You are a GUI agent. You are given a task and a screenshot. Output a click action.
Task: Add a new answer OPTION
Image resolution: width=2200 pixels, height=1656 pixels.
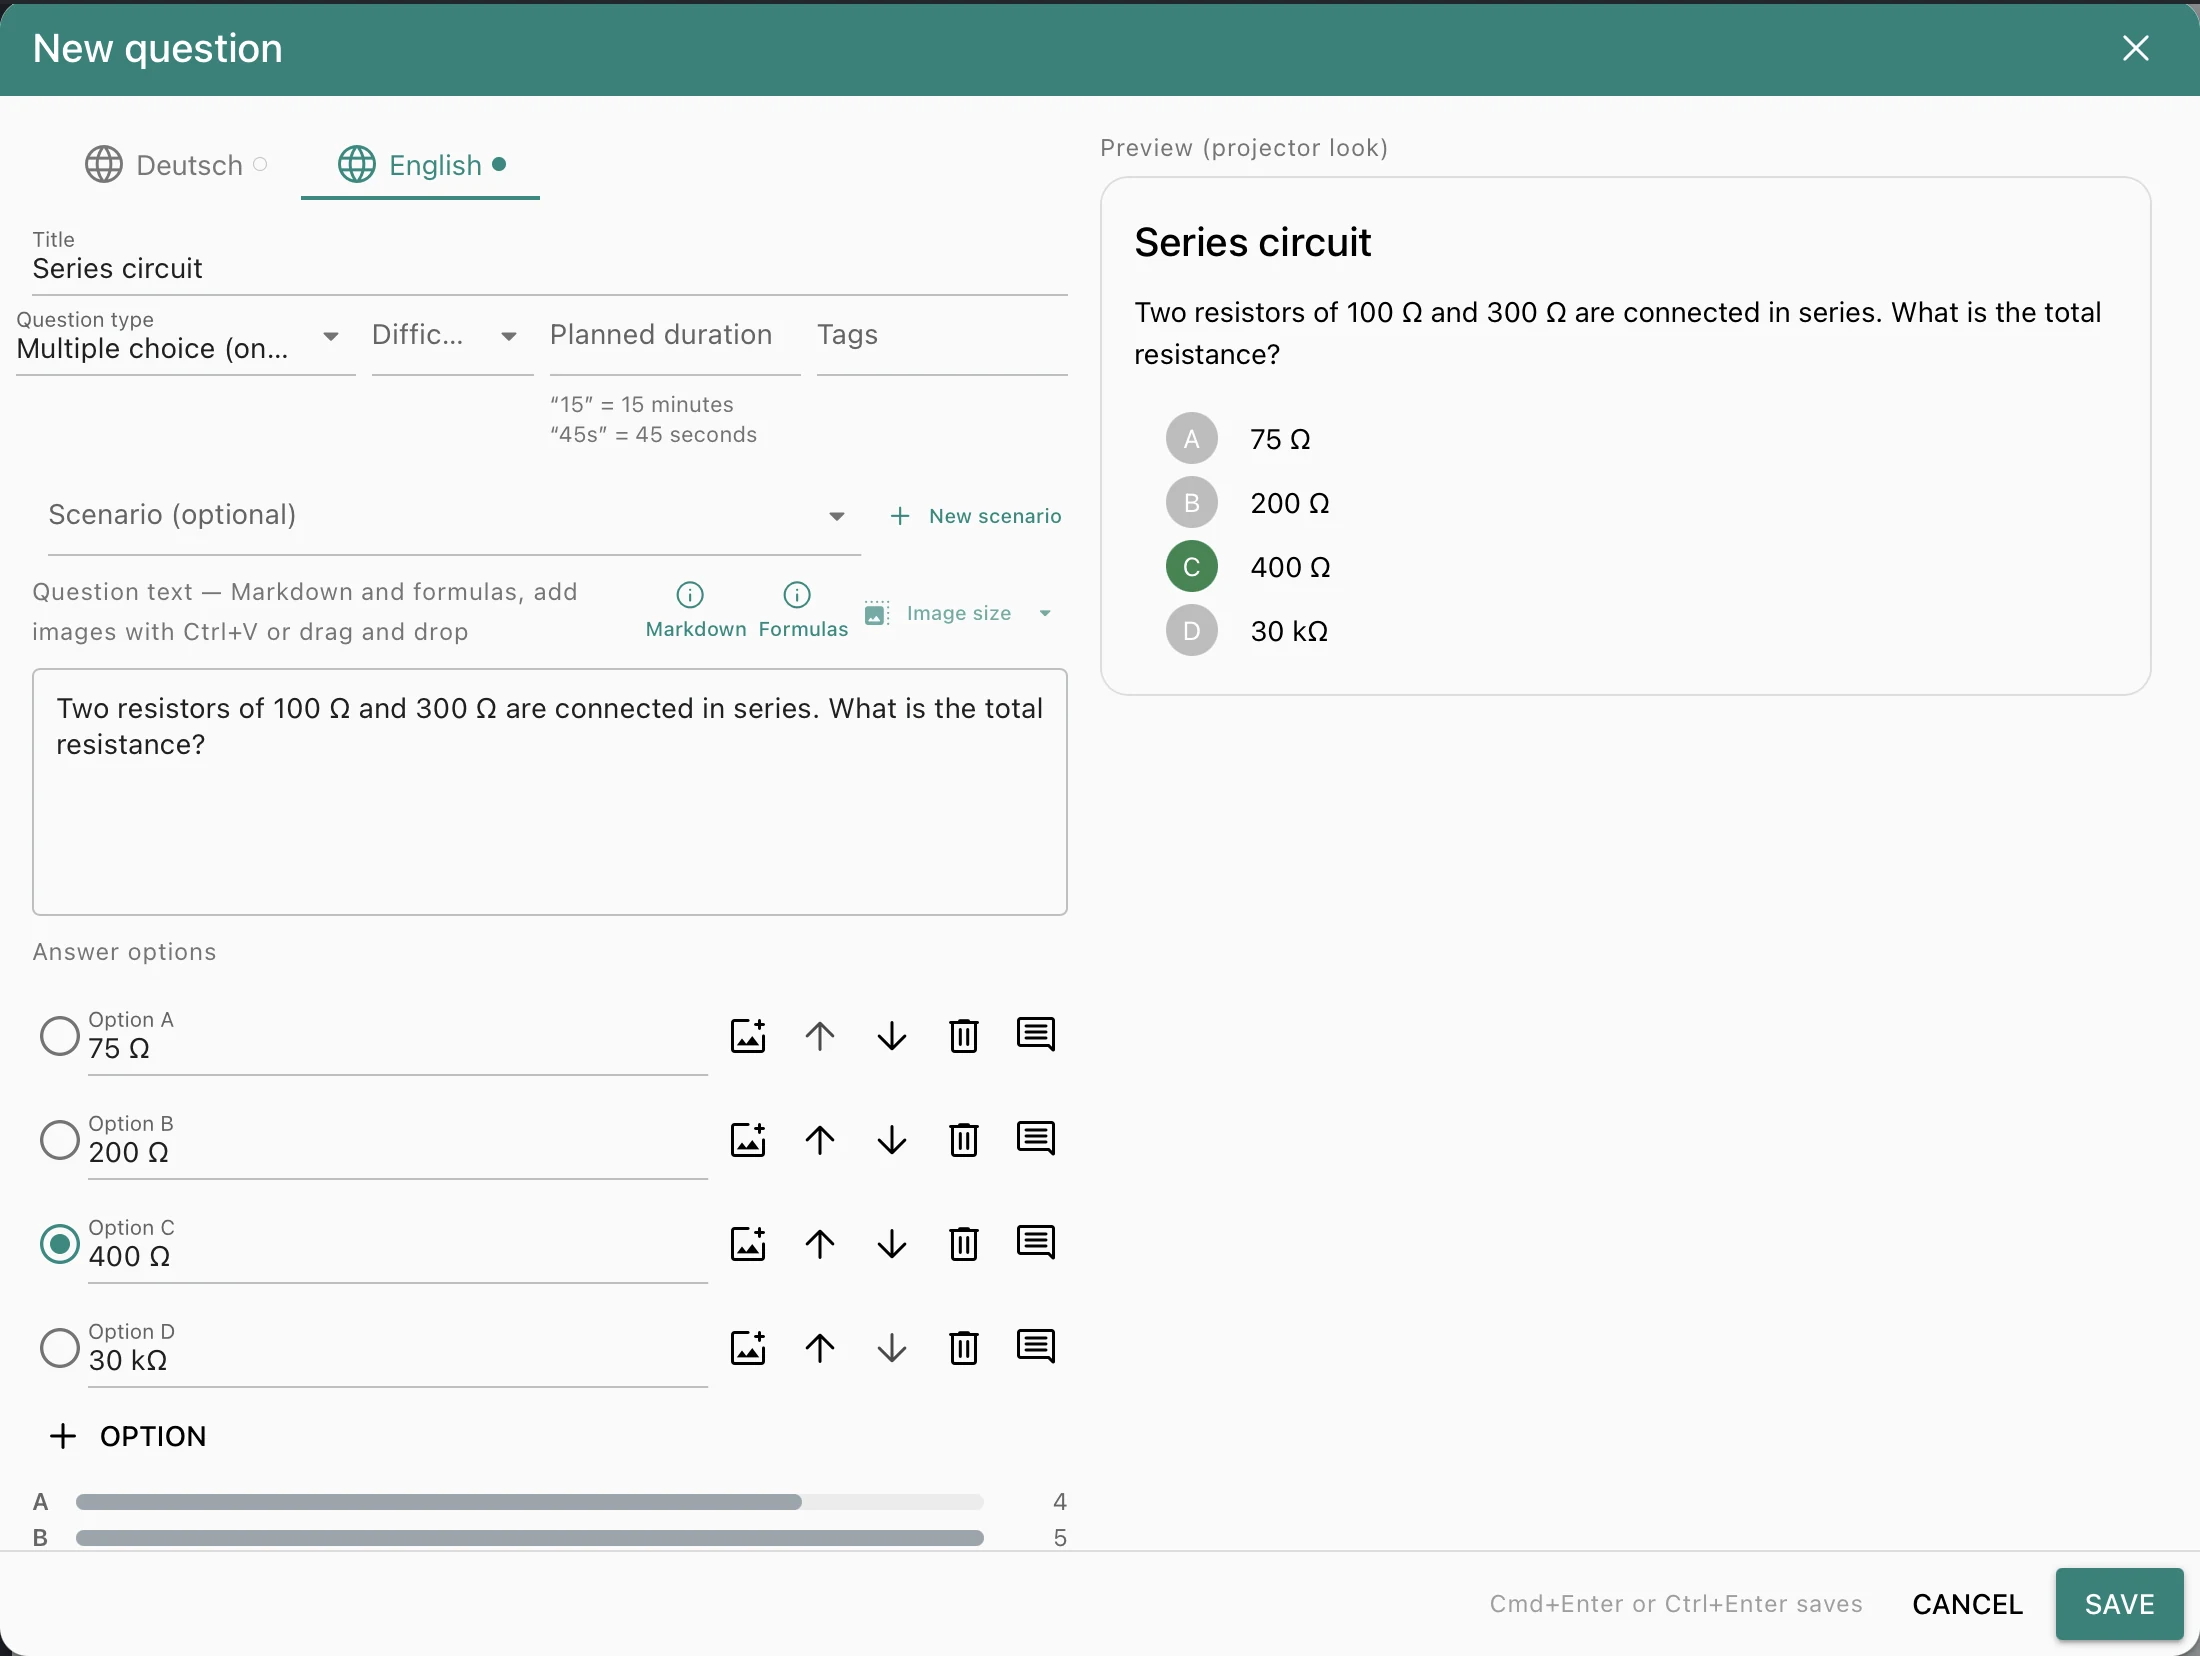tap(129, 1436)
